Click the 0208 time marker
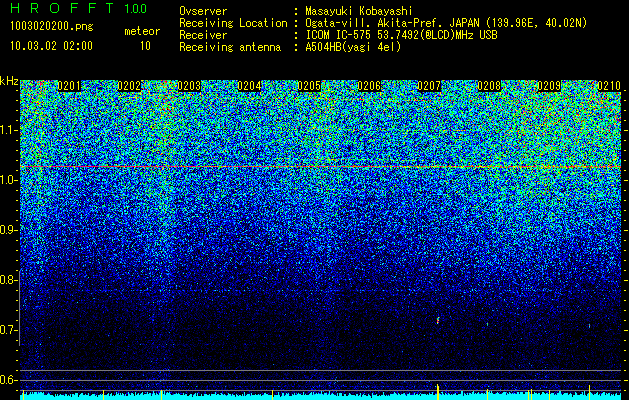 [489, 86]
